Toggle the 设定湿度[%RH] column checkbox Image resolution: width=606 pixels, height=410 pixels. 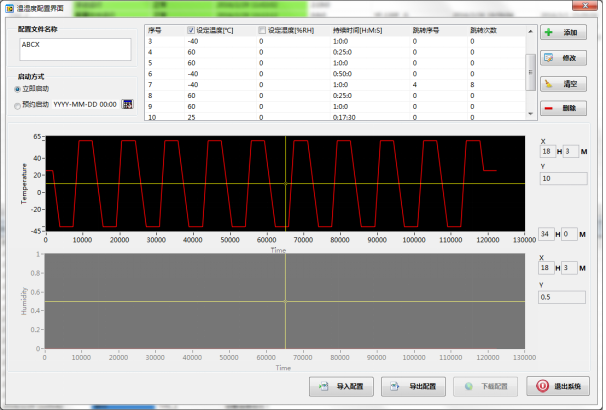[x=263, y=30]
